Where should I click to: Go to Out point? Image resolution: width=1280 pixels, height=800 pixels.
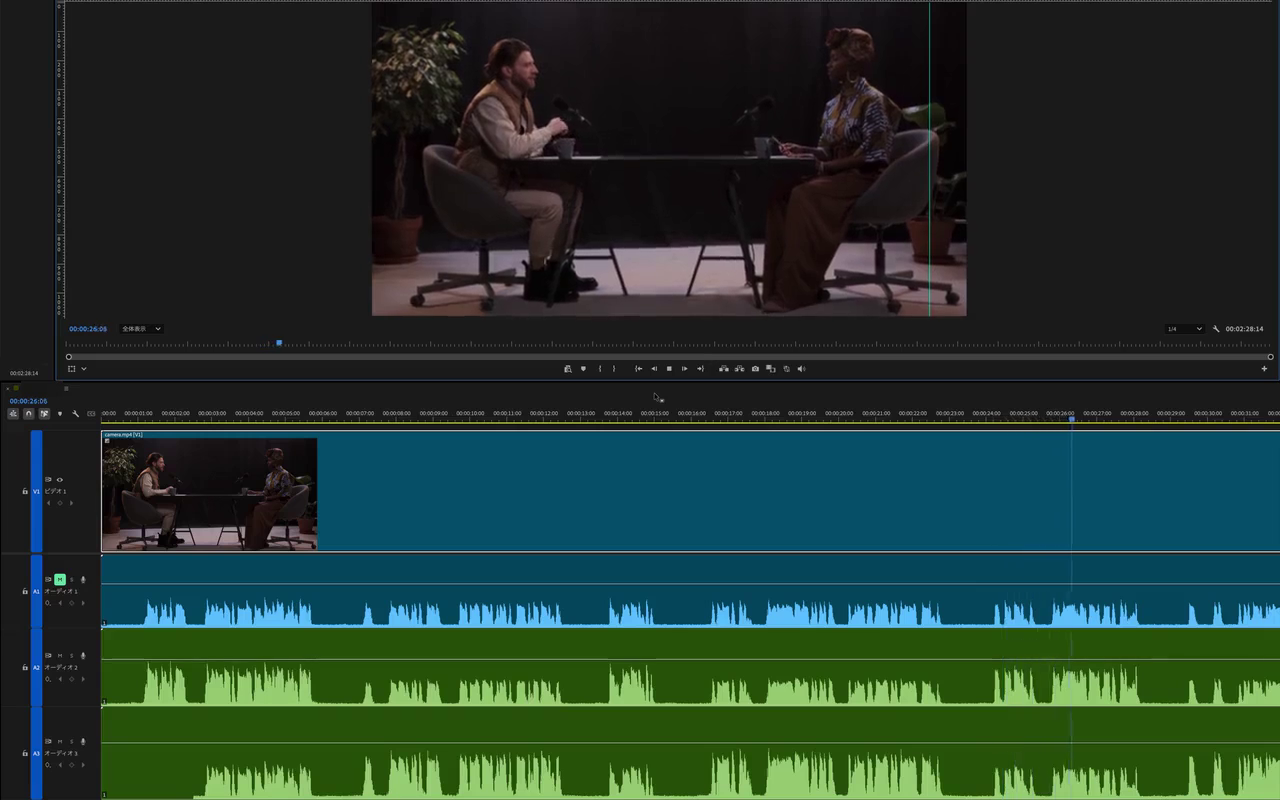701,369
